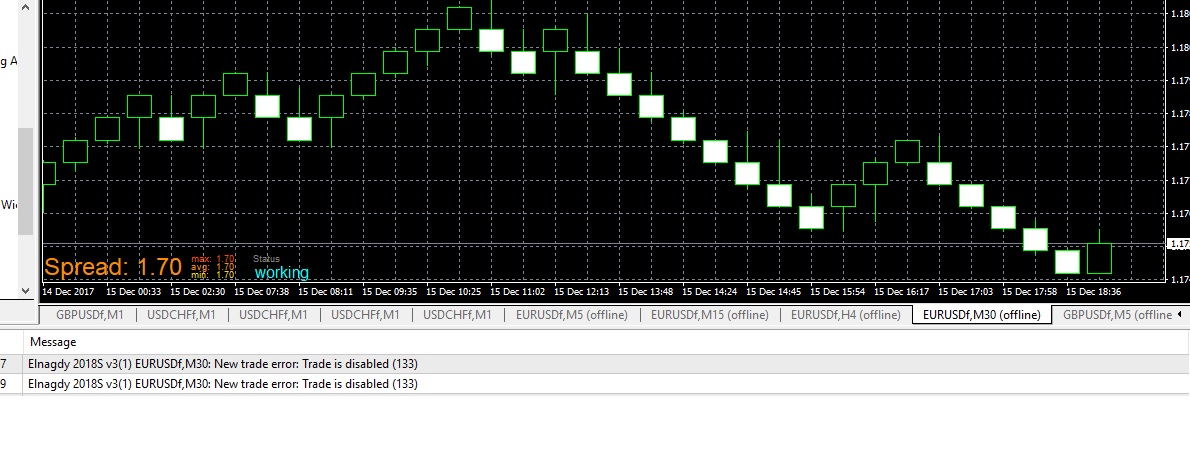The height and width of the screenshot is (449, 1190).
Task: Click the 15 Dec 15:54 time label
Action: click(838, 291)
